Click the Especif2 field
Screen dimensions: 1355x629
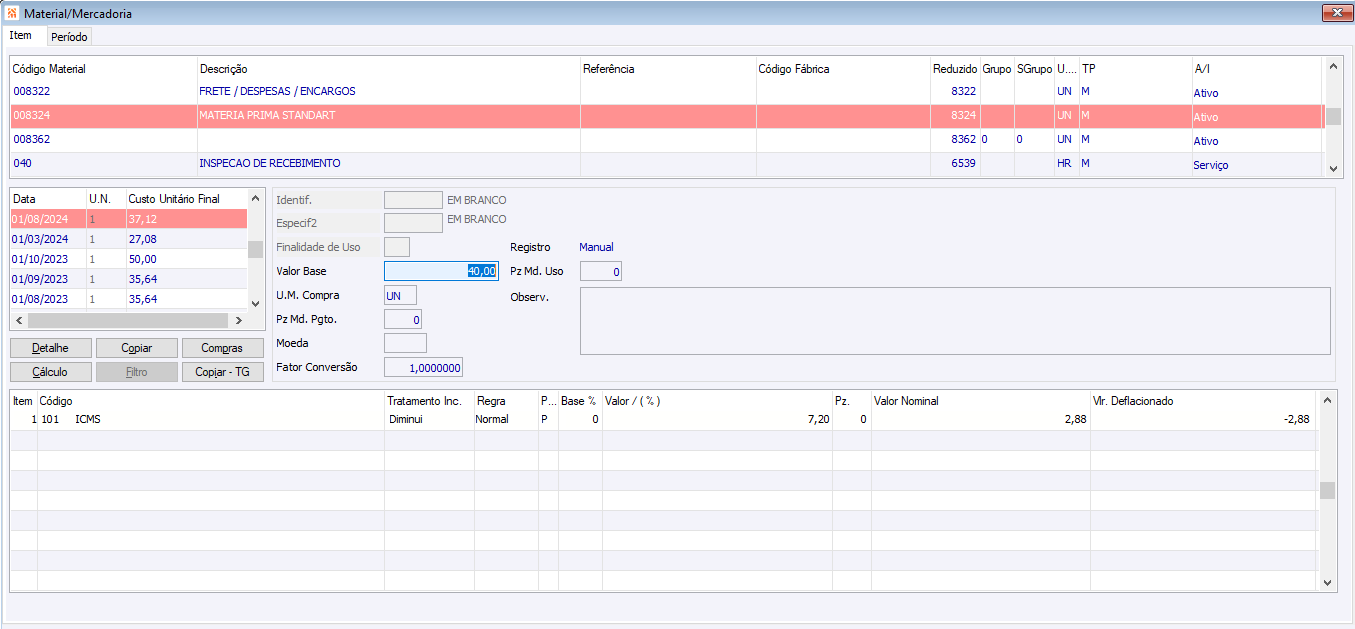tap(413, 223)
